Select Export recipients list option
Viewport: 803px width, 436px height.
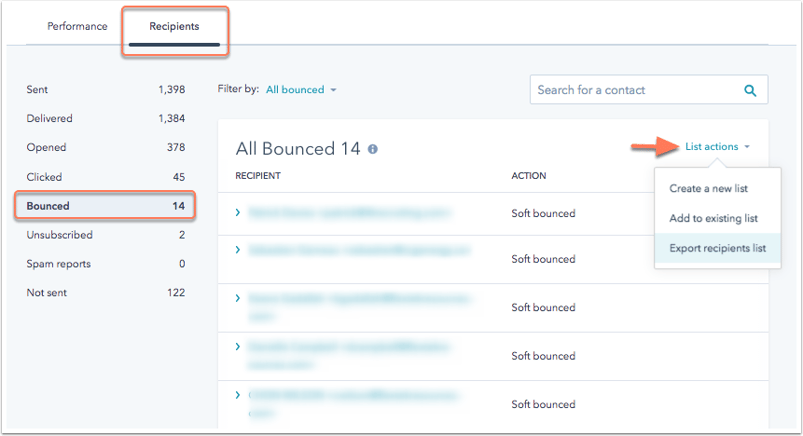pos(717,248)
